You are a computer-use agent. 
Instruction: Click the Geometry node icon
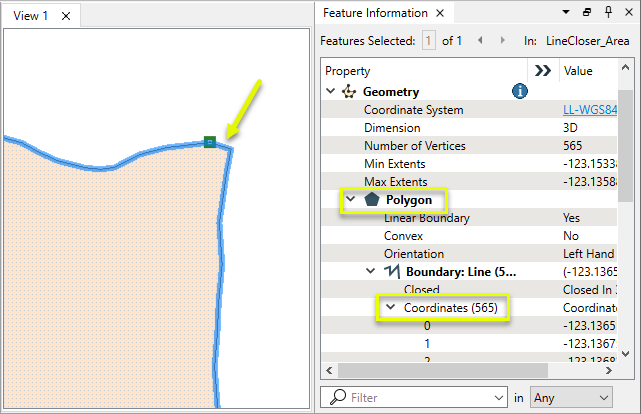click(x=349, y=91)
